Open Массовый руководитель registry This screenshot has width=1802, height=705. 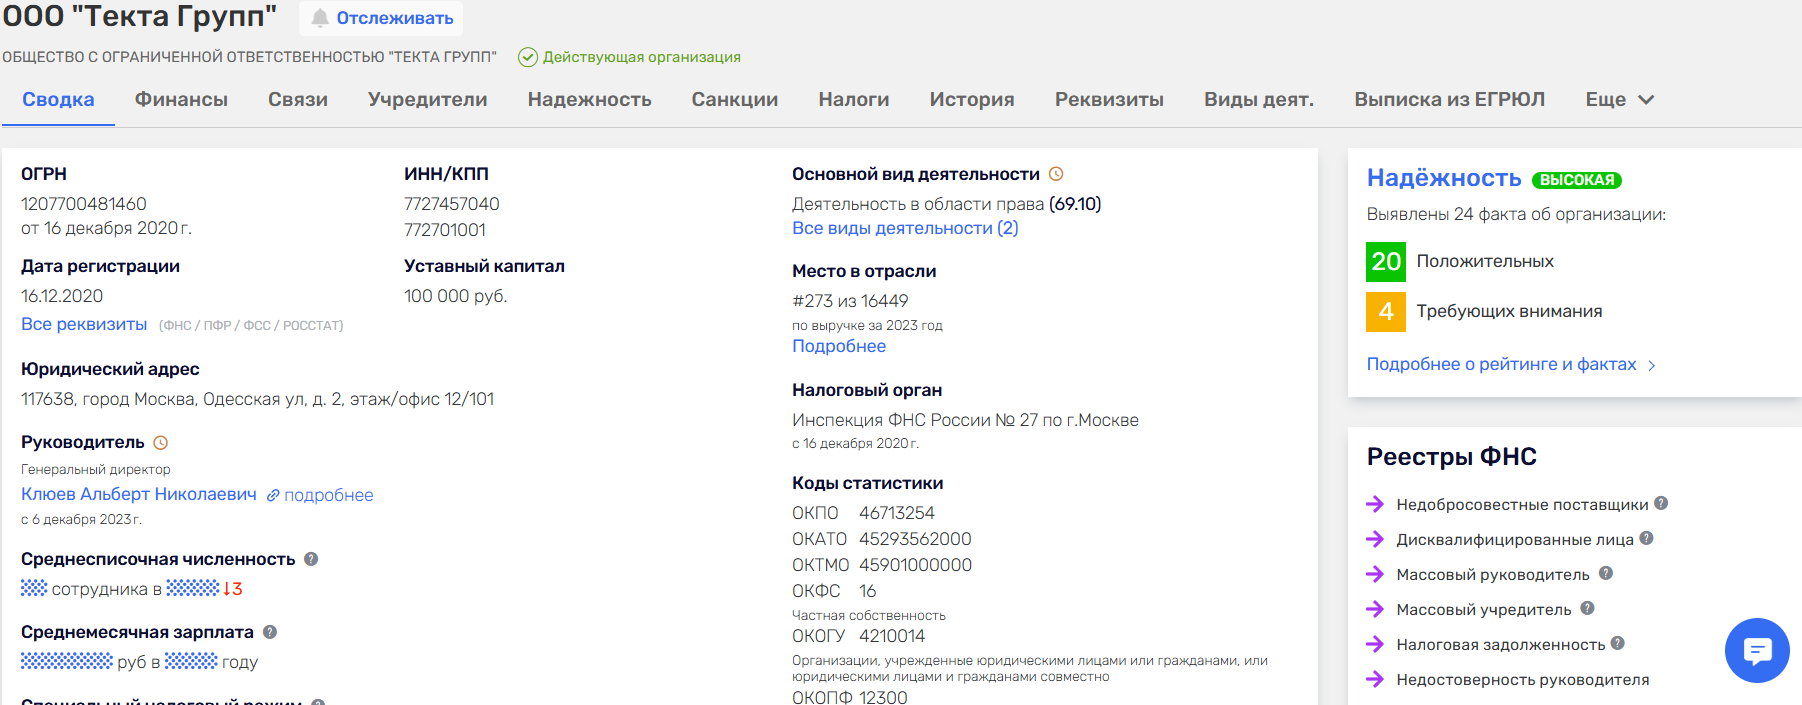click(1493, 574)
